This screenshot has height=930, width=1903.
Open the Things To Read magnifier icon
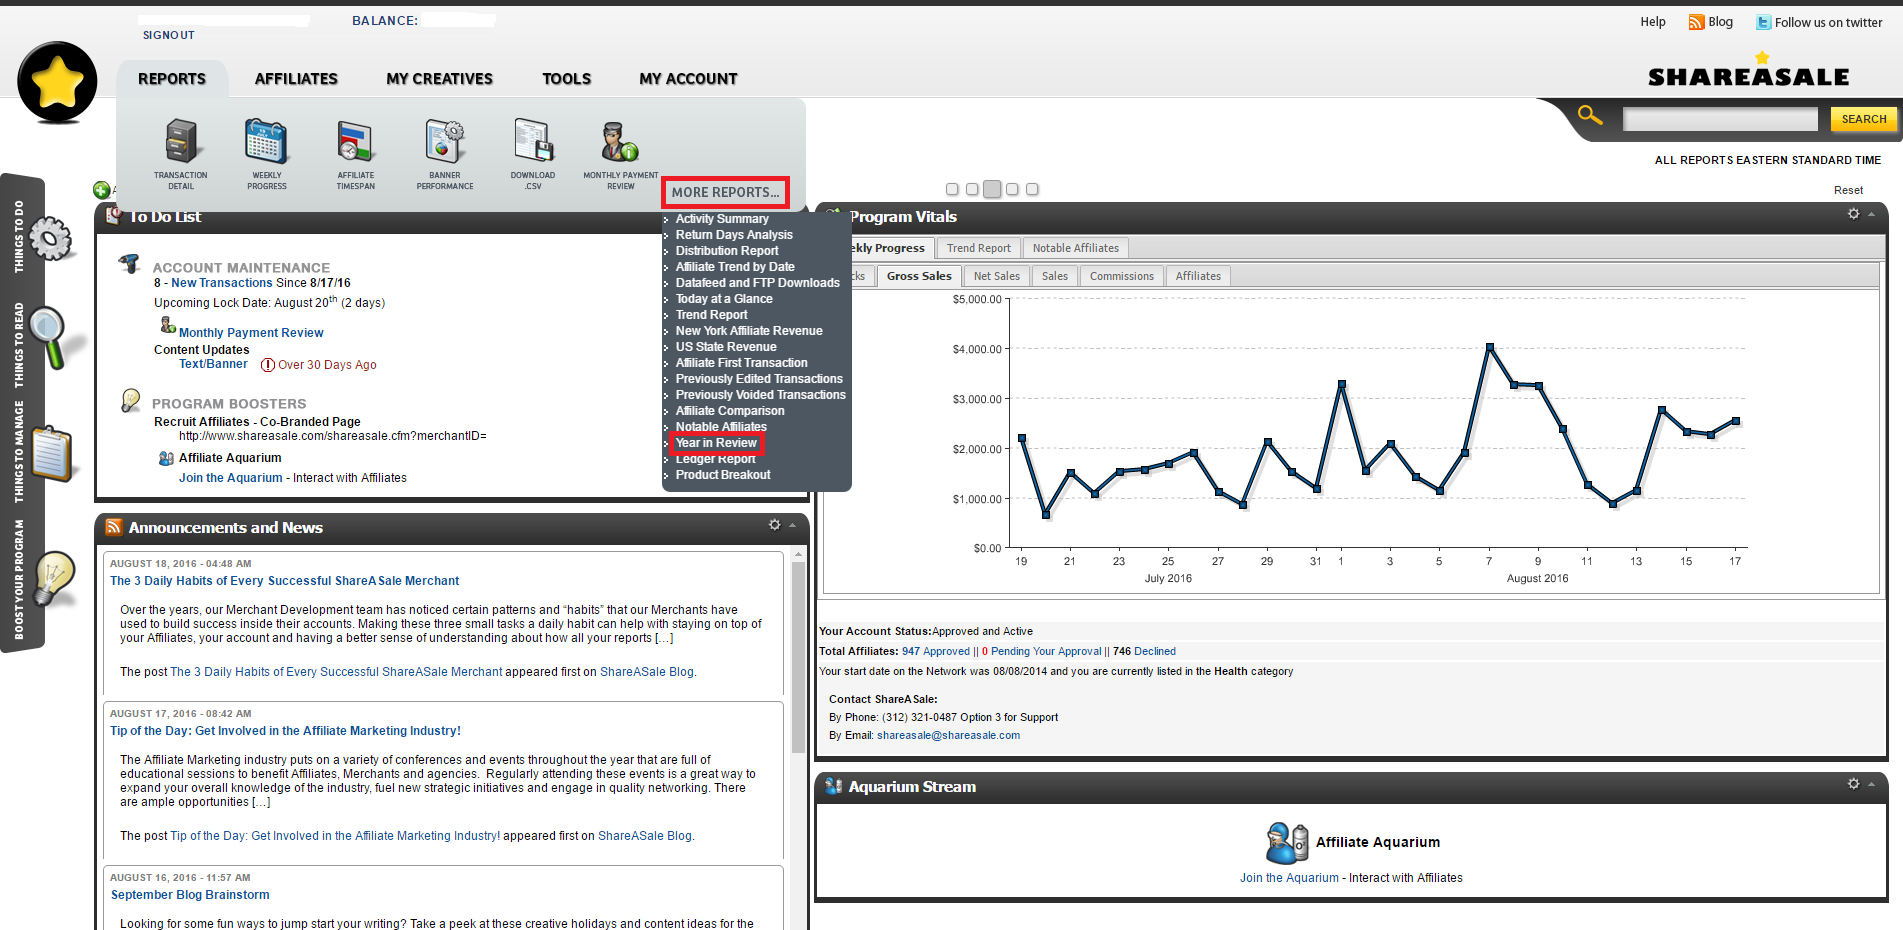point(48,338)
